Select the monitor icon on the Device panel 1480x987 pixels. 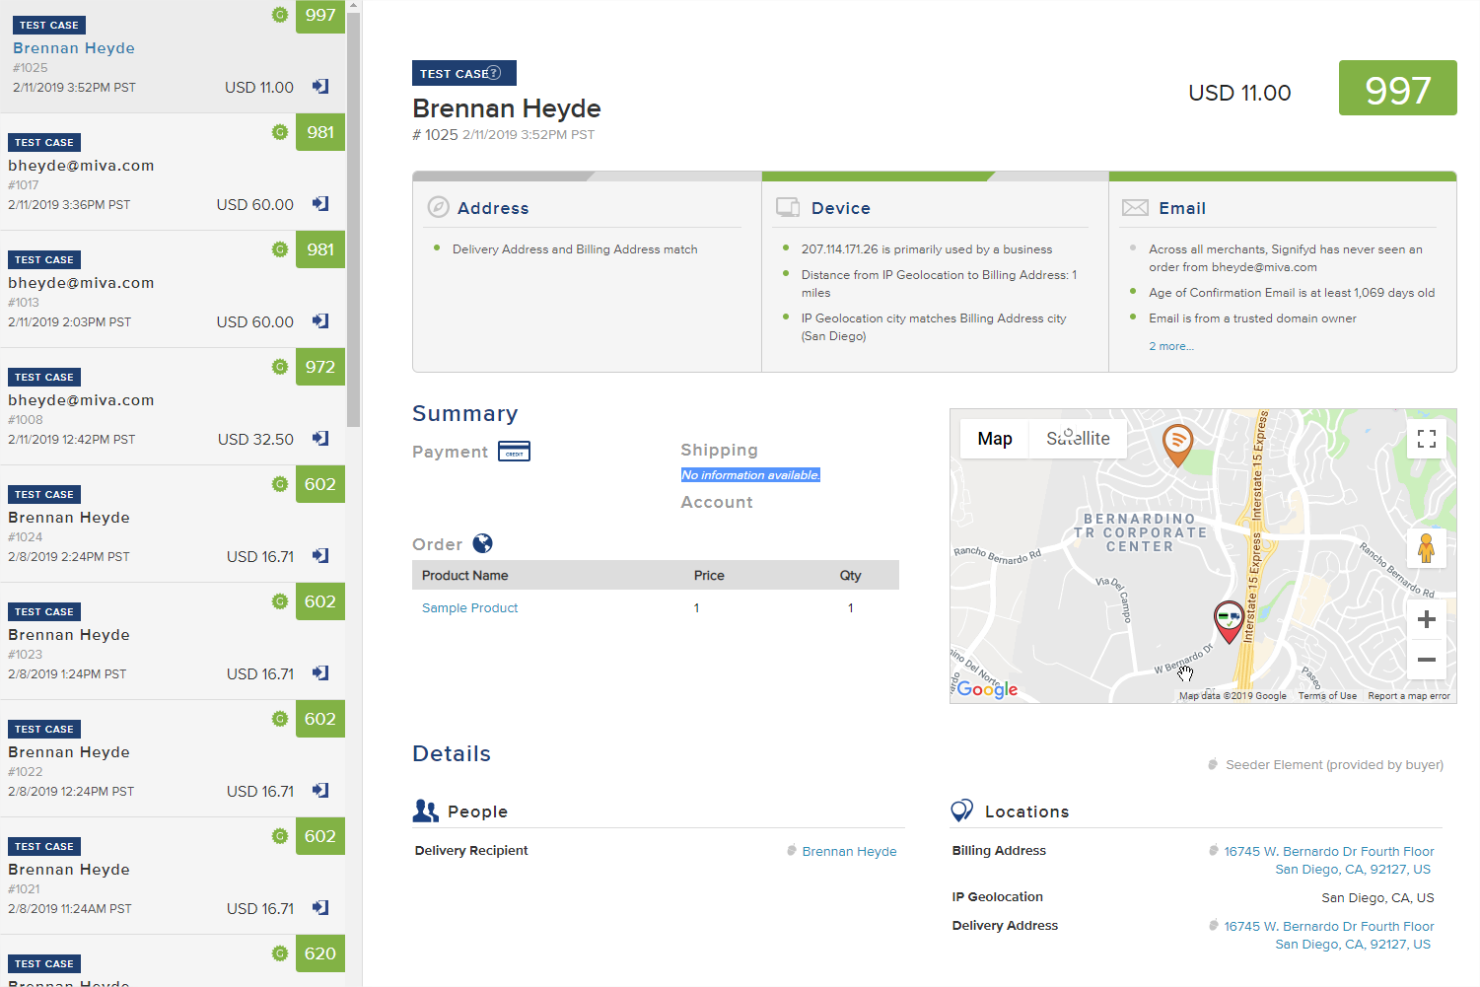(x=788, y=207)
